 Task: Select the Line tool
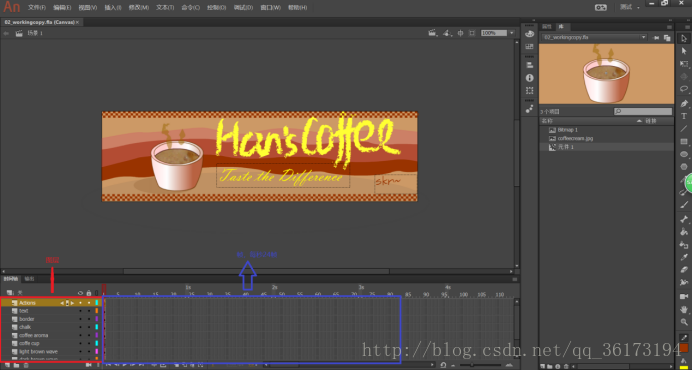[x=684, y=129]
